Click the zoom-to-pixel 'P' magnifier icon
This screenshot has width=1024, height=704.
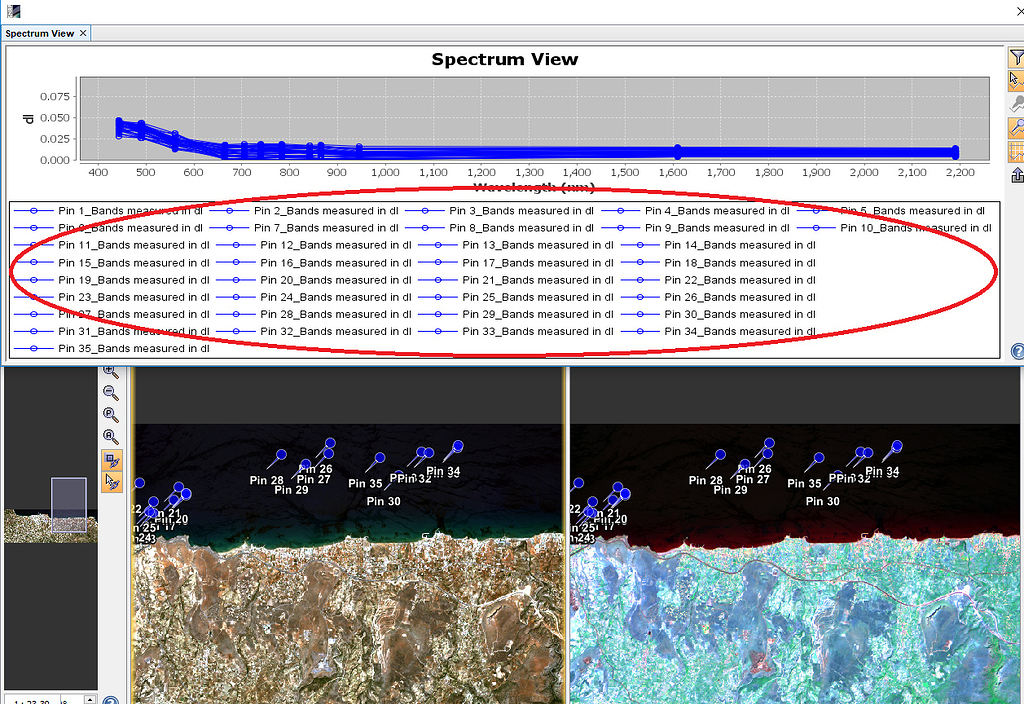[111, 415]
